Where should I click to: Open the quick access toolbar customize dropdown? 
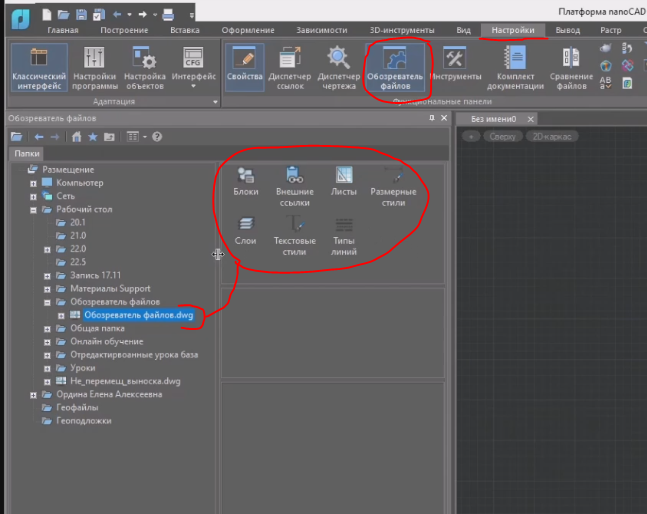coord(191,15)
